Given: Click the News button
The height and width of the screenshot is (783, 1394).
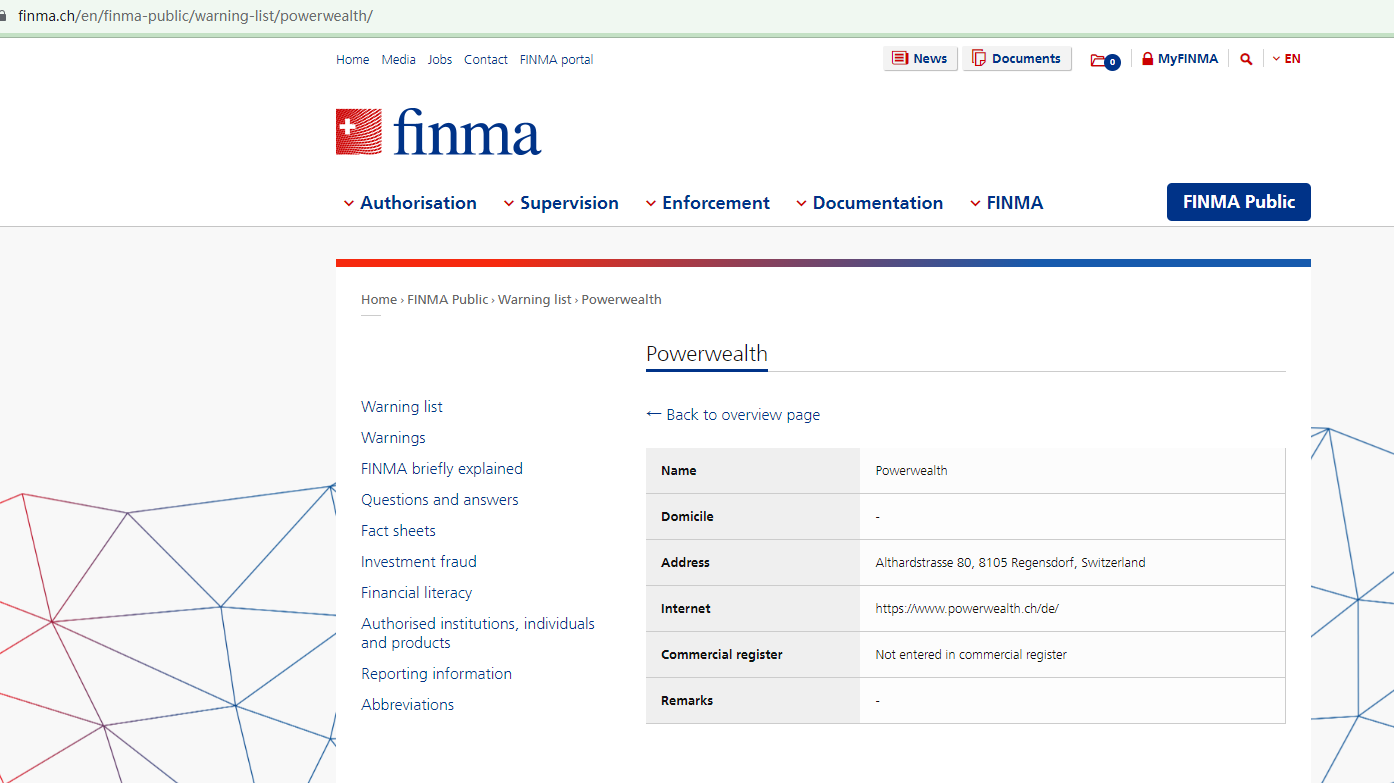Looking at the screenshot, I should (920, 59).
